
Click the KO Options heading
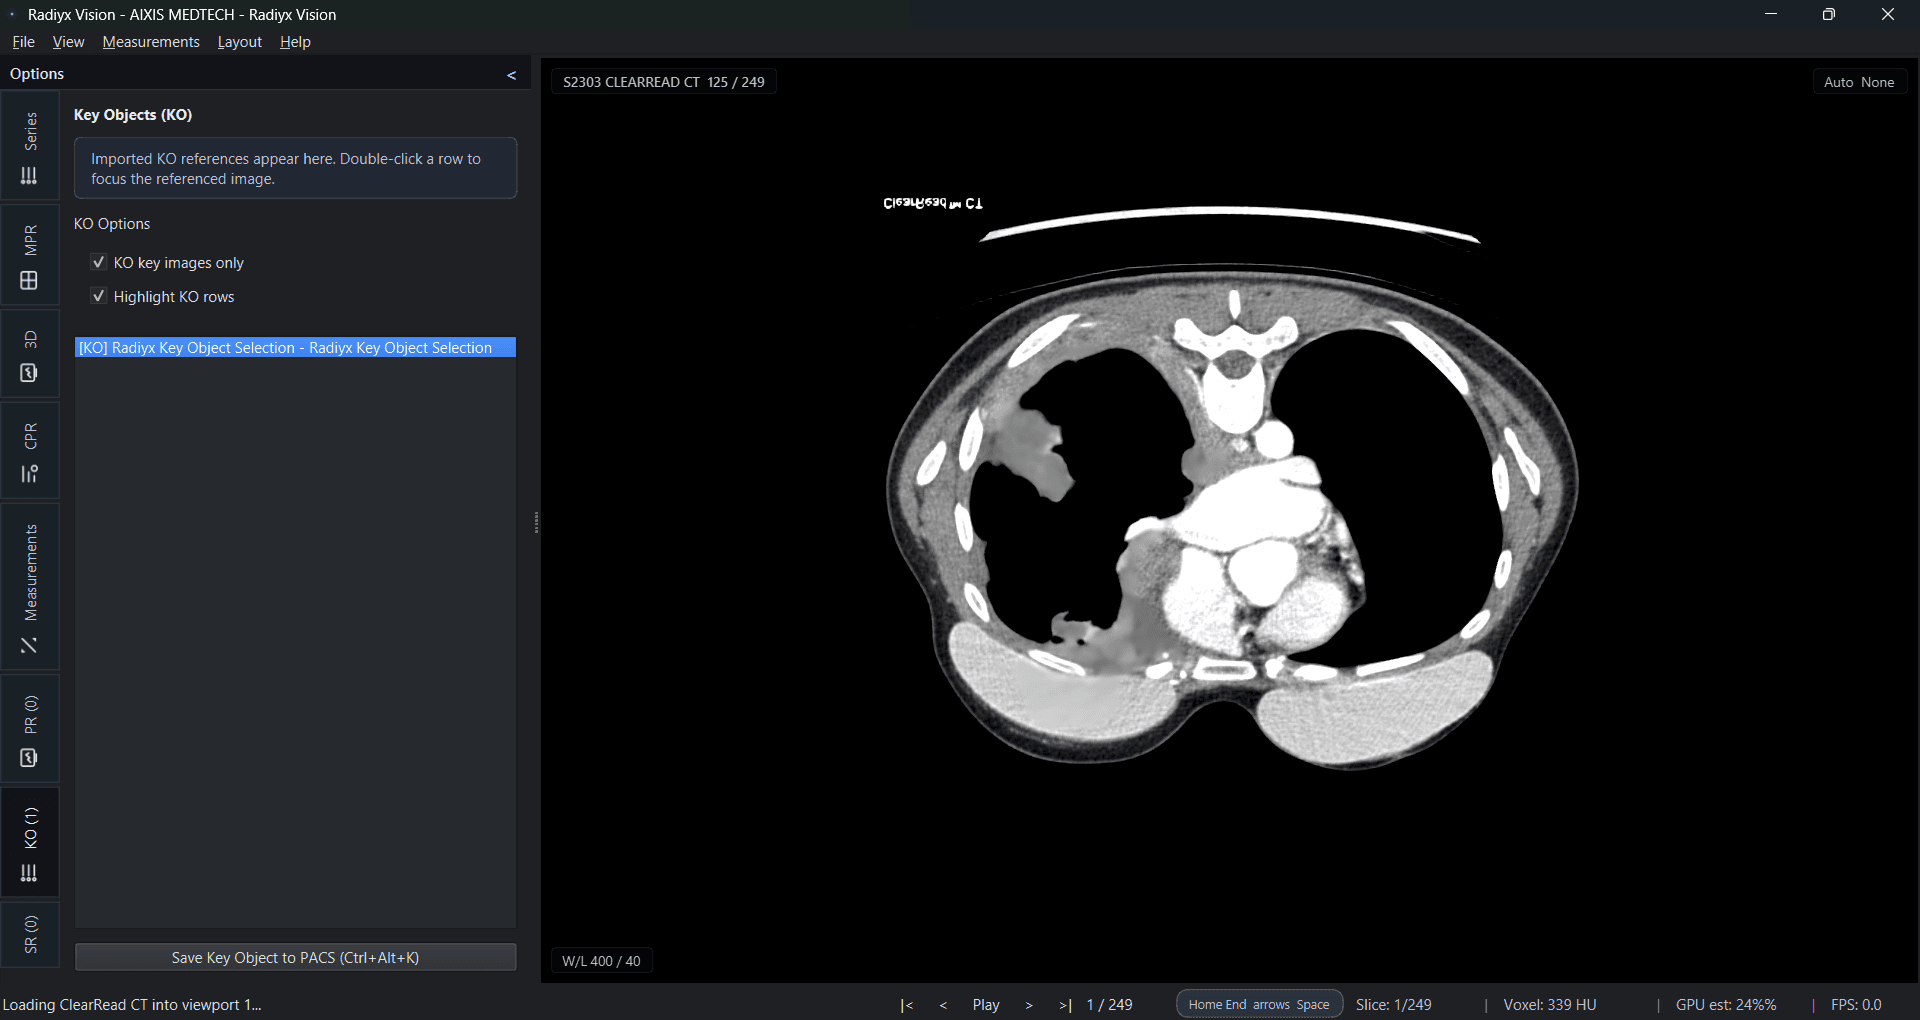tap(112, 224)
